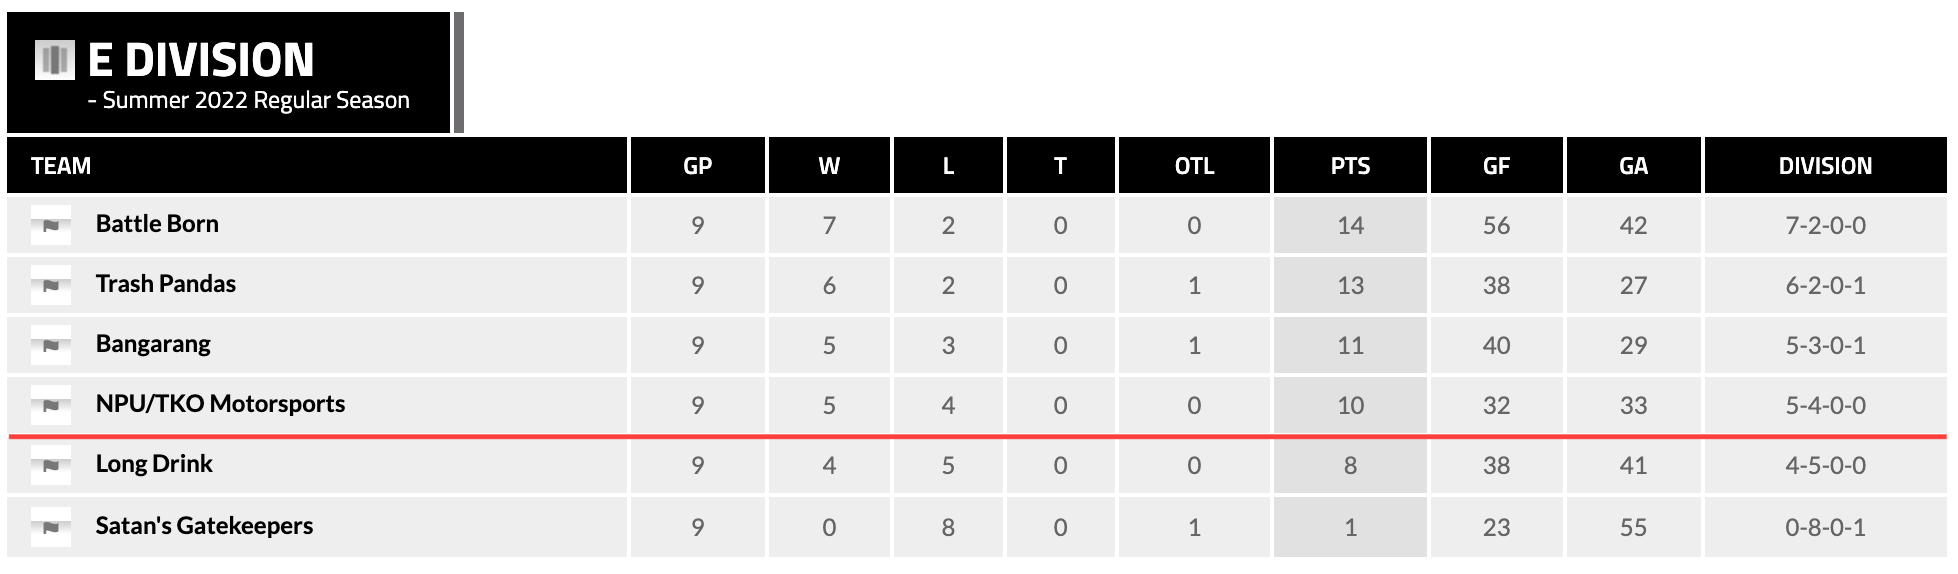1958x574 pixels.
Task: Sort table by GP column header
Action: [697, 166]
